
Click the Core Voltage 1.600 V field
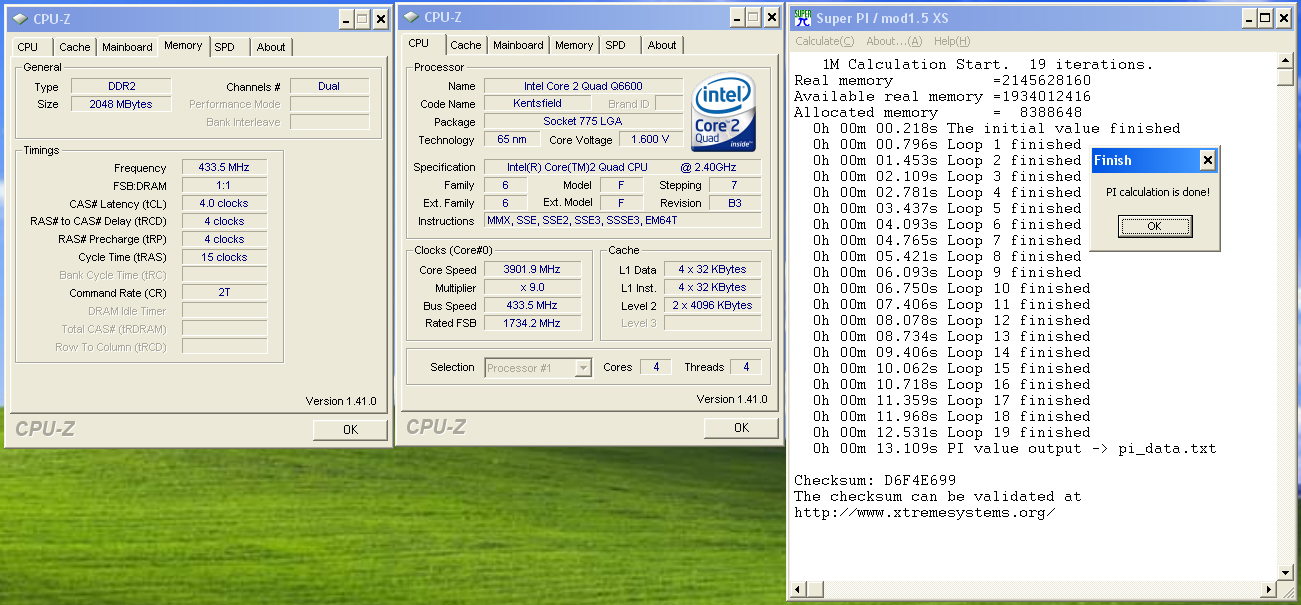[x=651, y=140]
